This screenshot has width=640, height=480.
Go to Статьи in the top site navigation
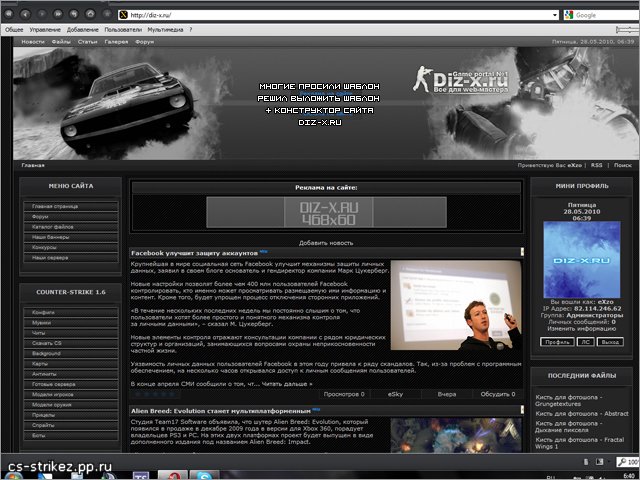click(87, 42)
